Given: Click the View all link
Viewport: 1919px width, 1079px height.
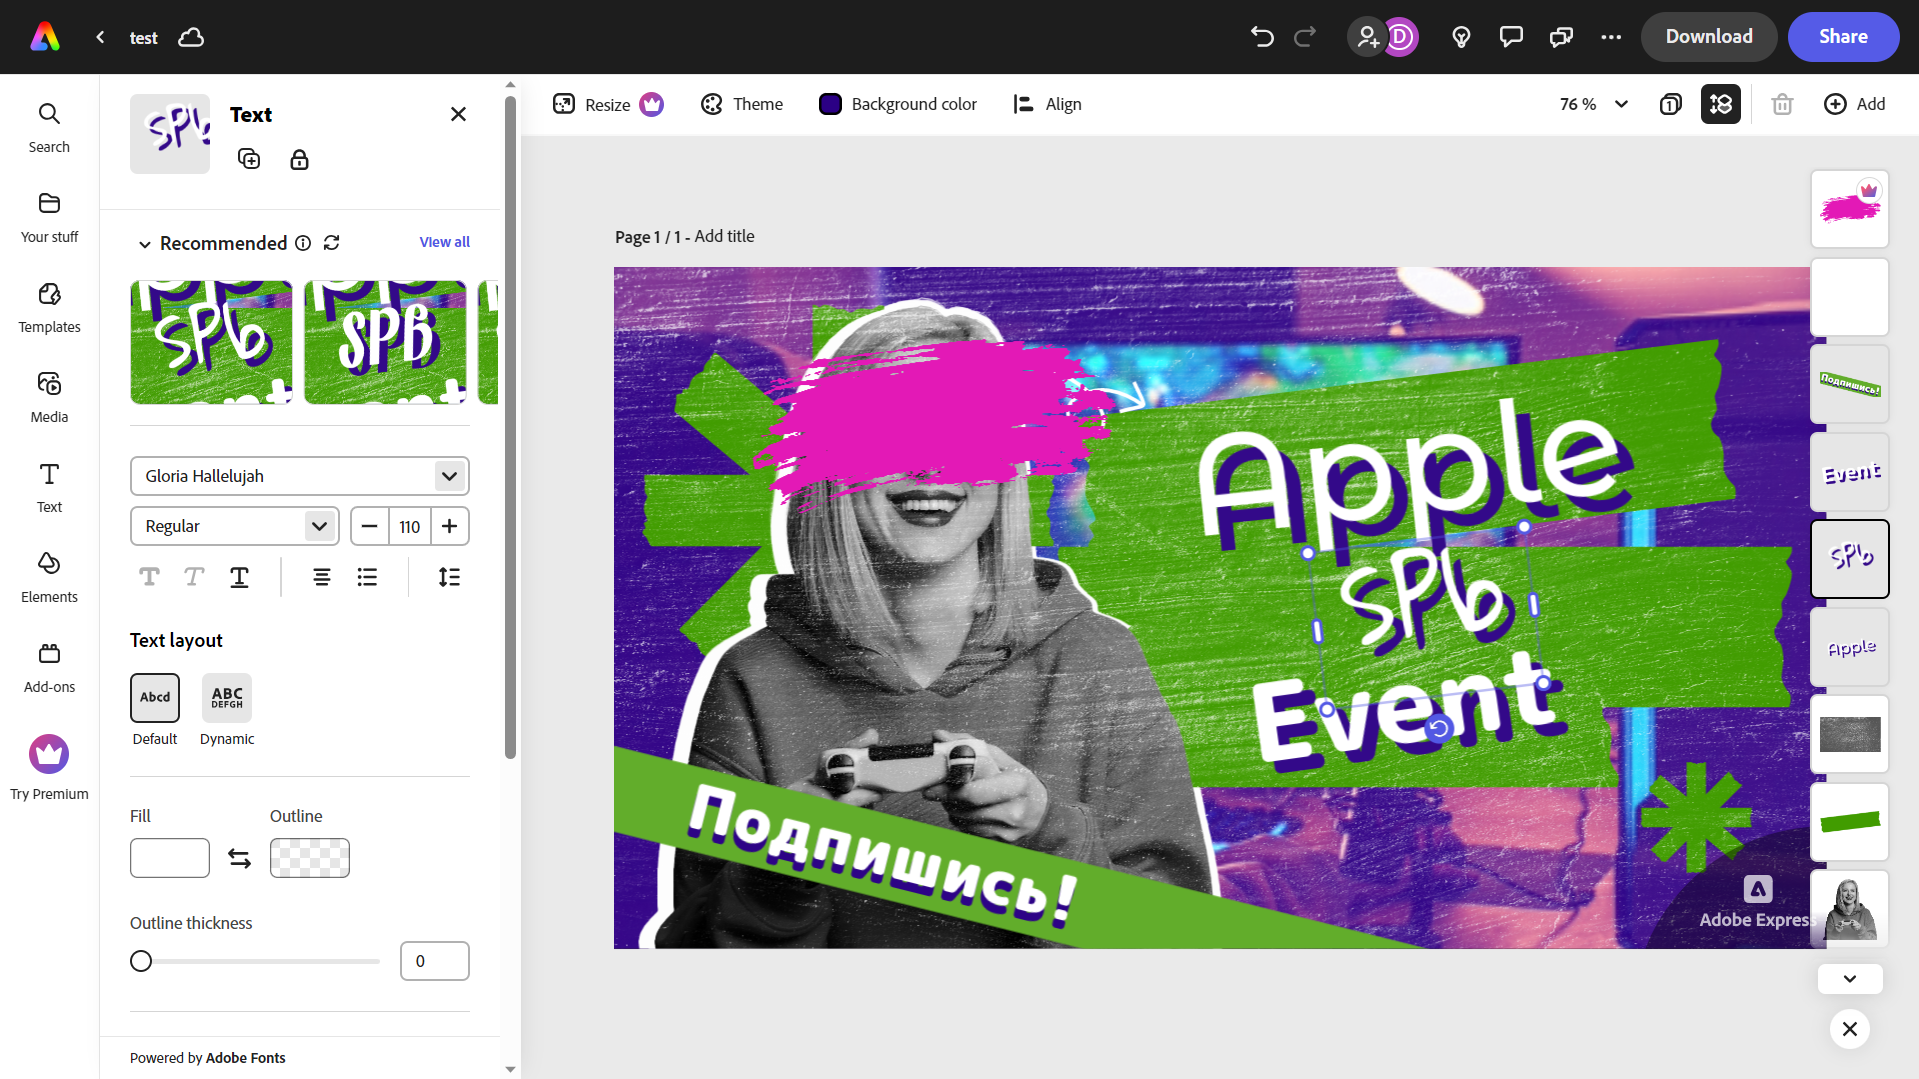Looking at the screenshot, I should pyautogui.click(x=444, y=242).
